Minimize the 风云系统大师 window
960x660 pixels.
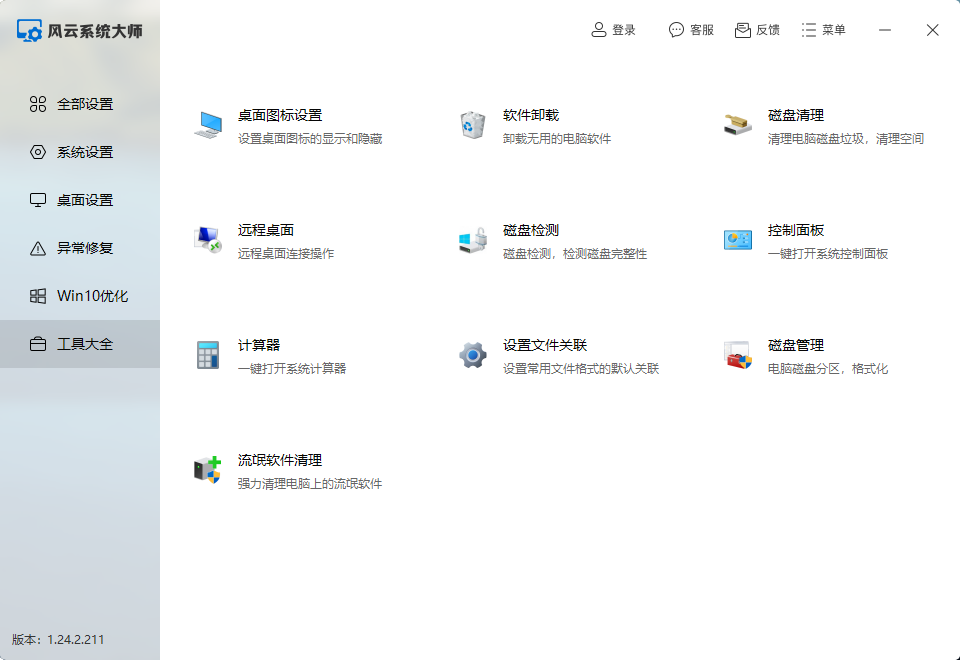(x=885, y=30)
